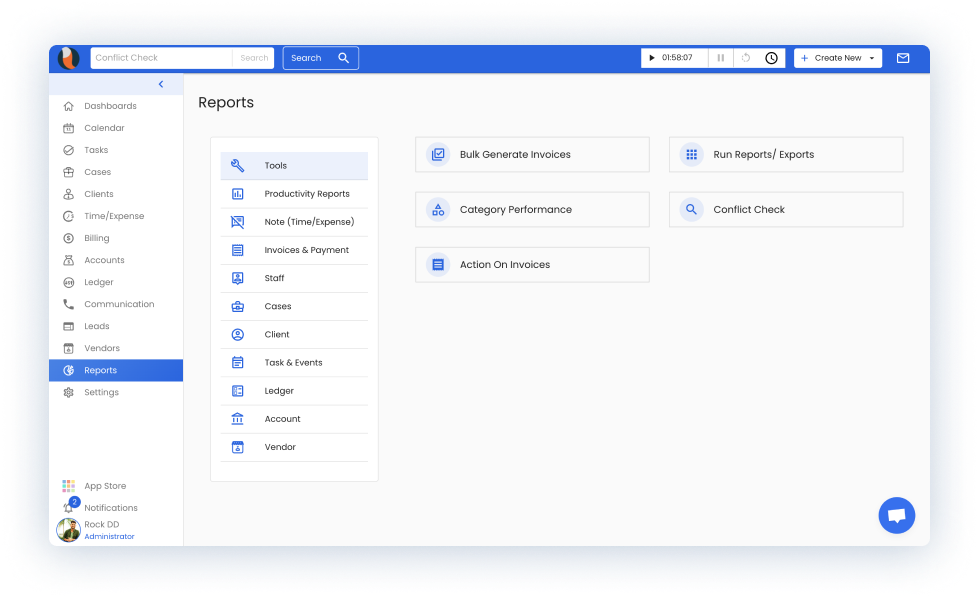Open the Billing section

click(x=96, y=238)
